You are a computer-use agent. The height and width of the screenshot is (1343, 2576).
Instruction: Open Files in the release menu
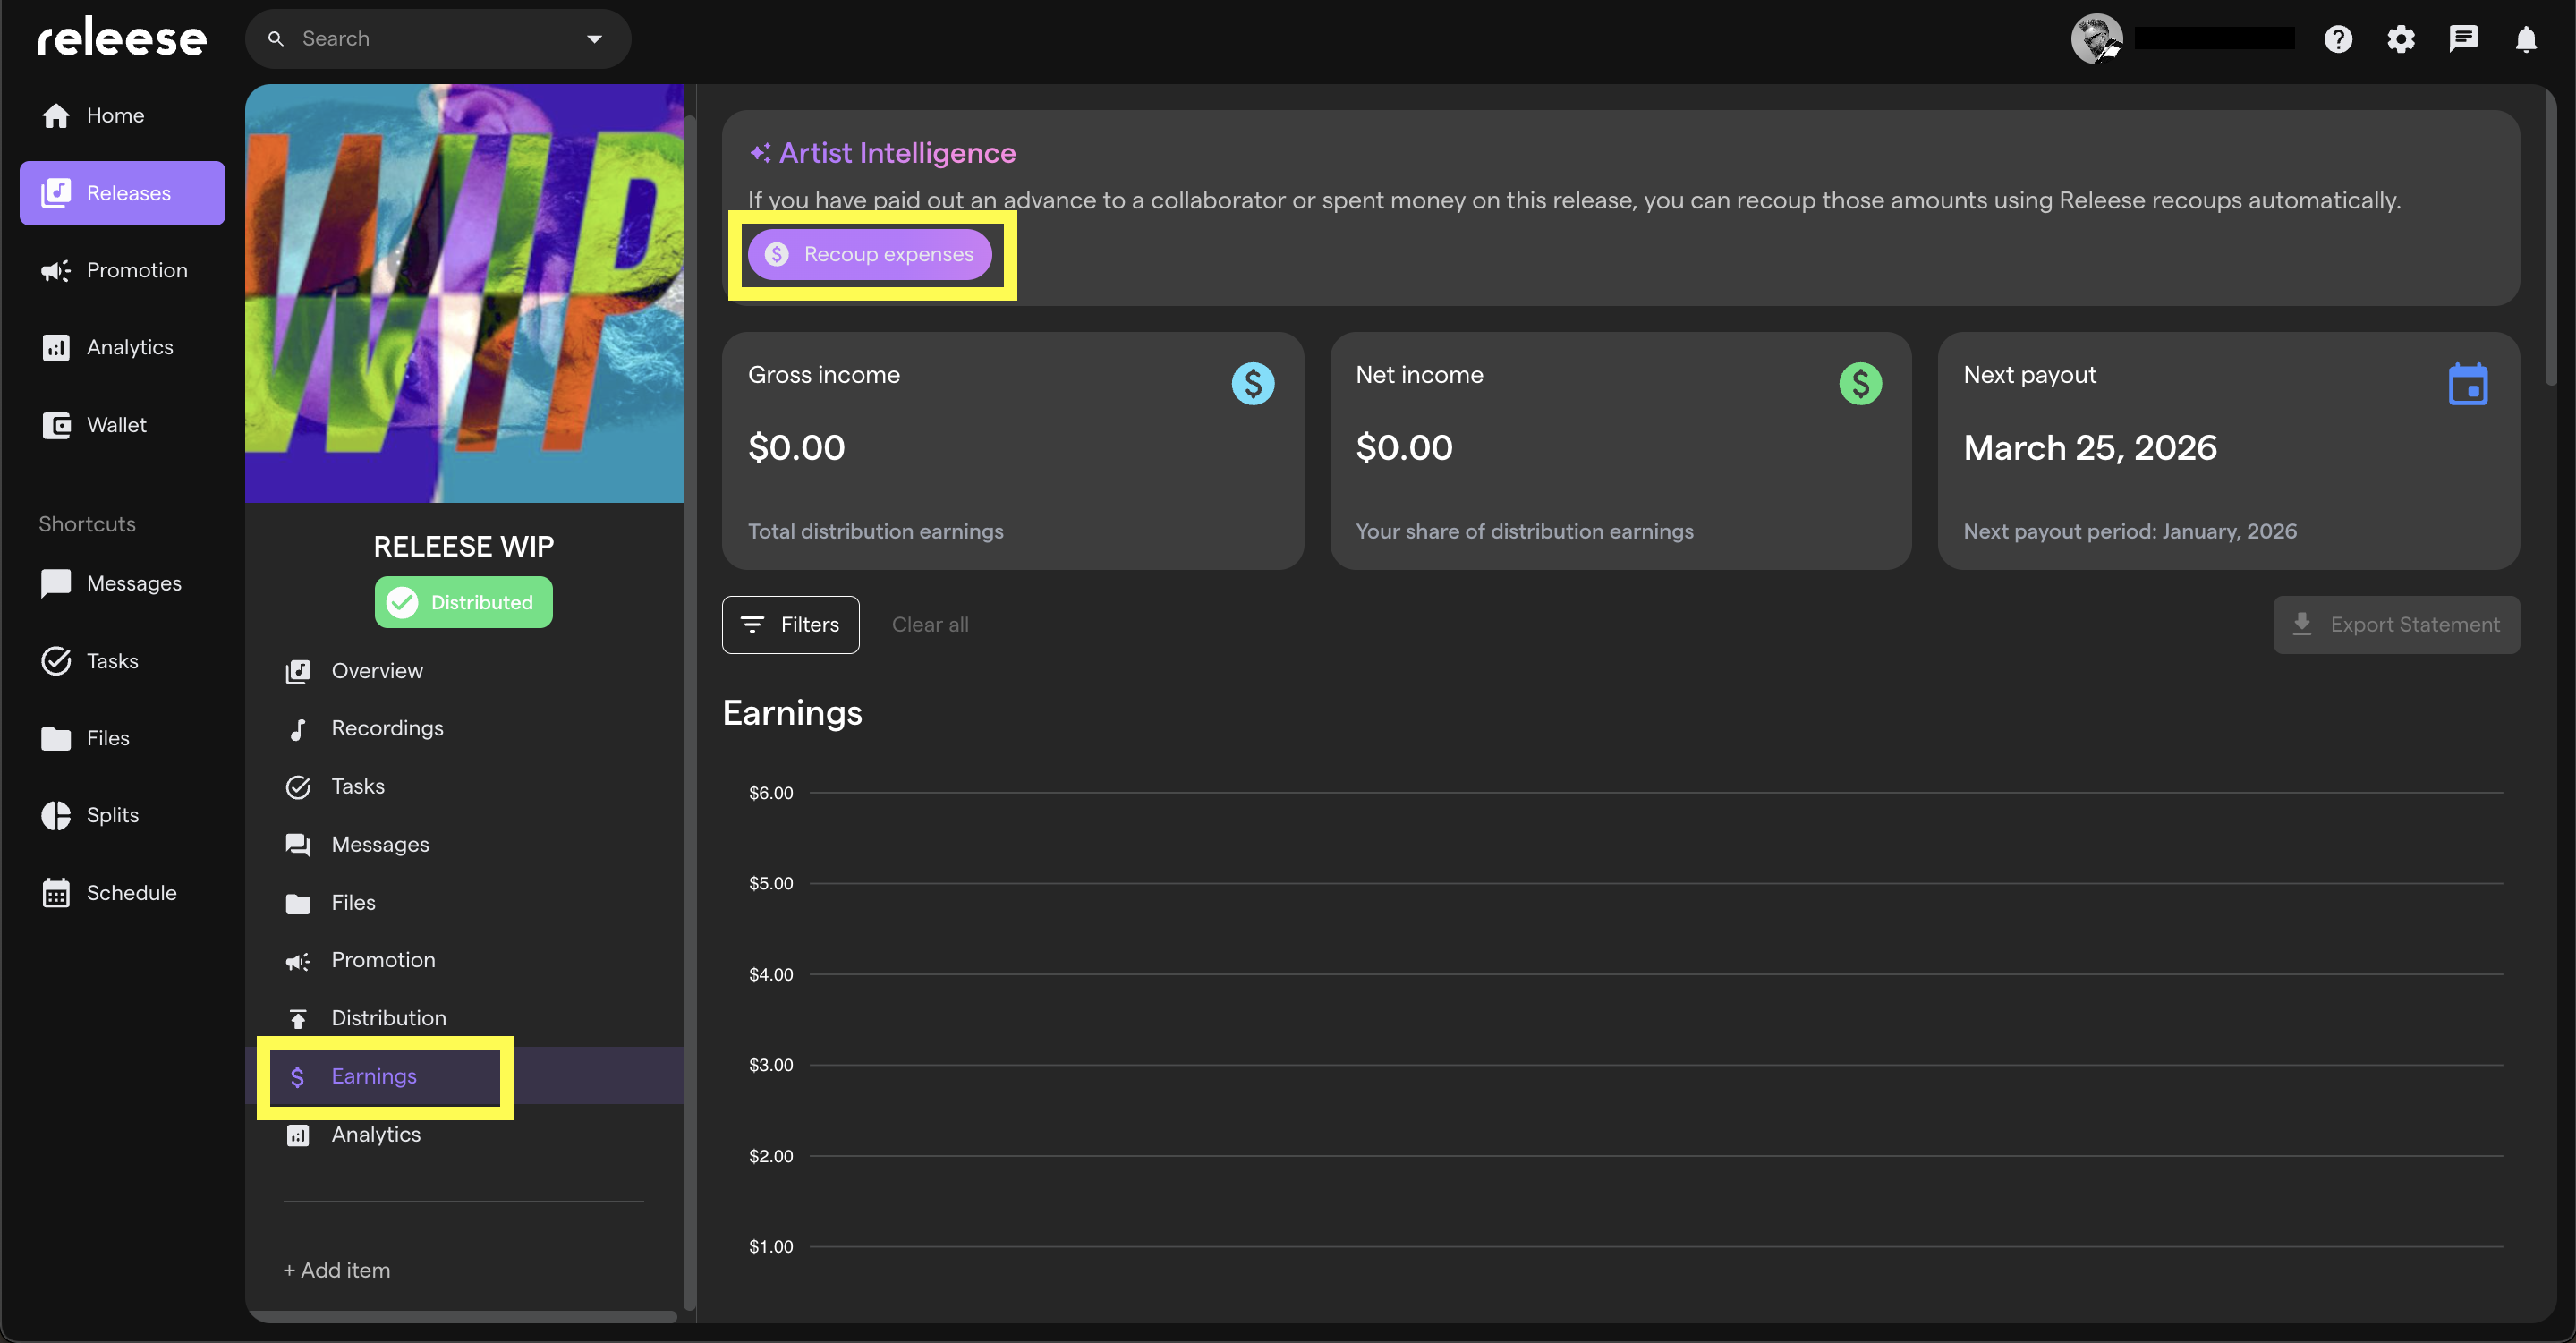click(464, 903)
